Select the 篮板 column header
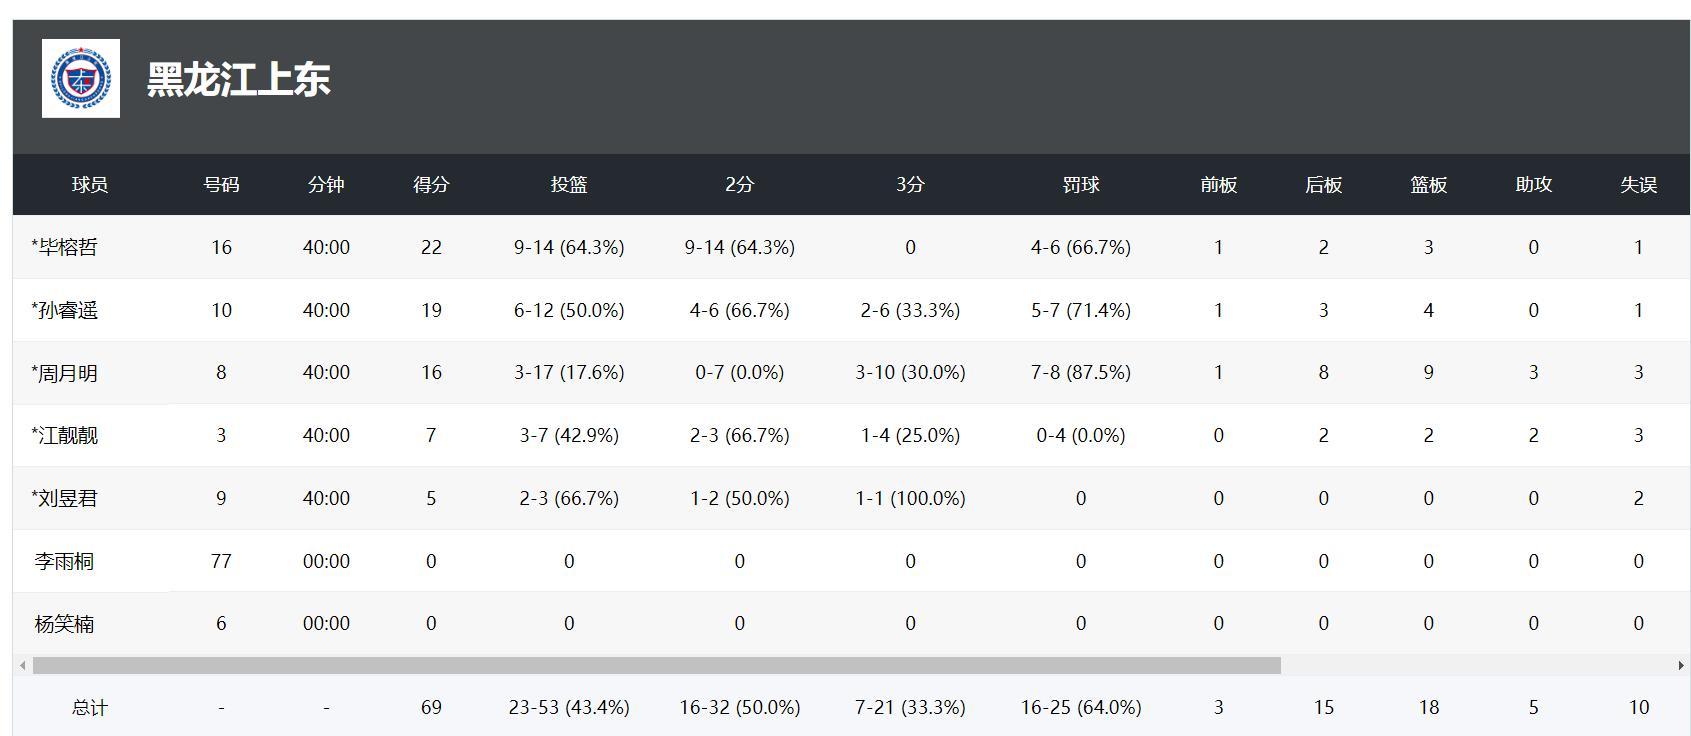Screen dimensions: 1691x736 click(1428, 185)
